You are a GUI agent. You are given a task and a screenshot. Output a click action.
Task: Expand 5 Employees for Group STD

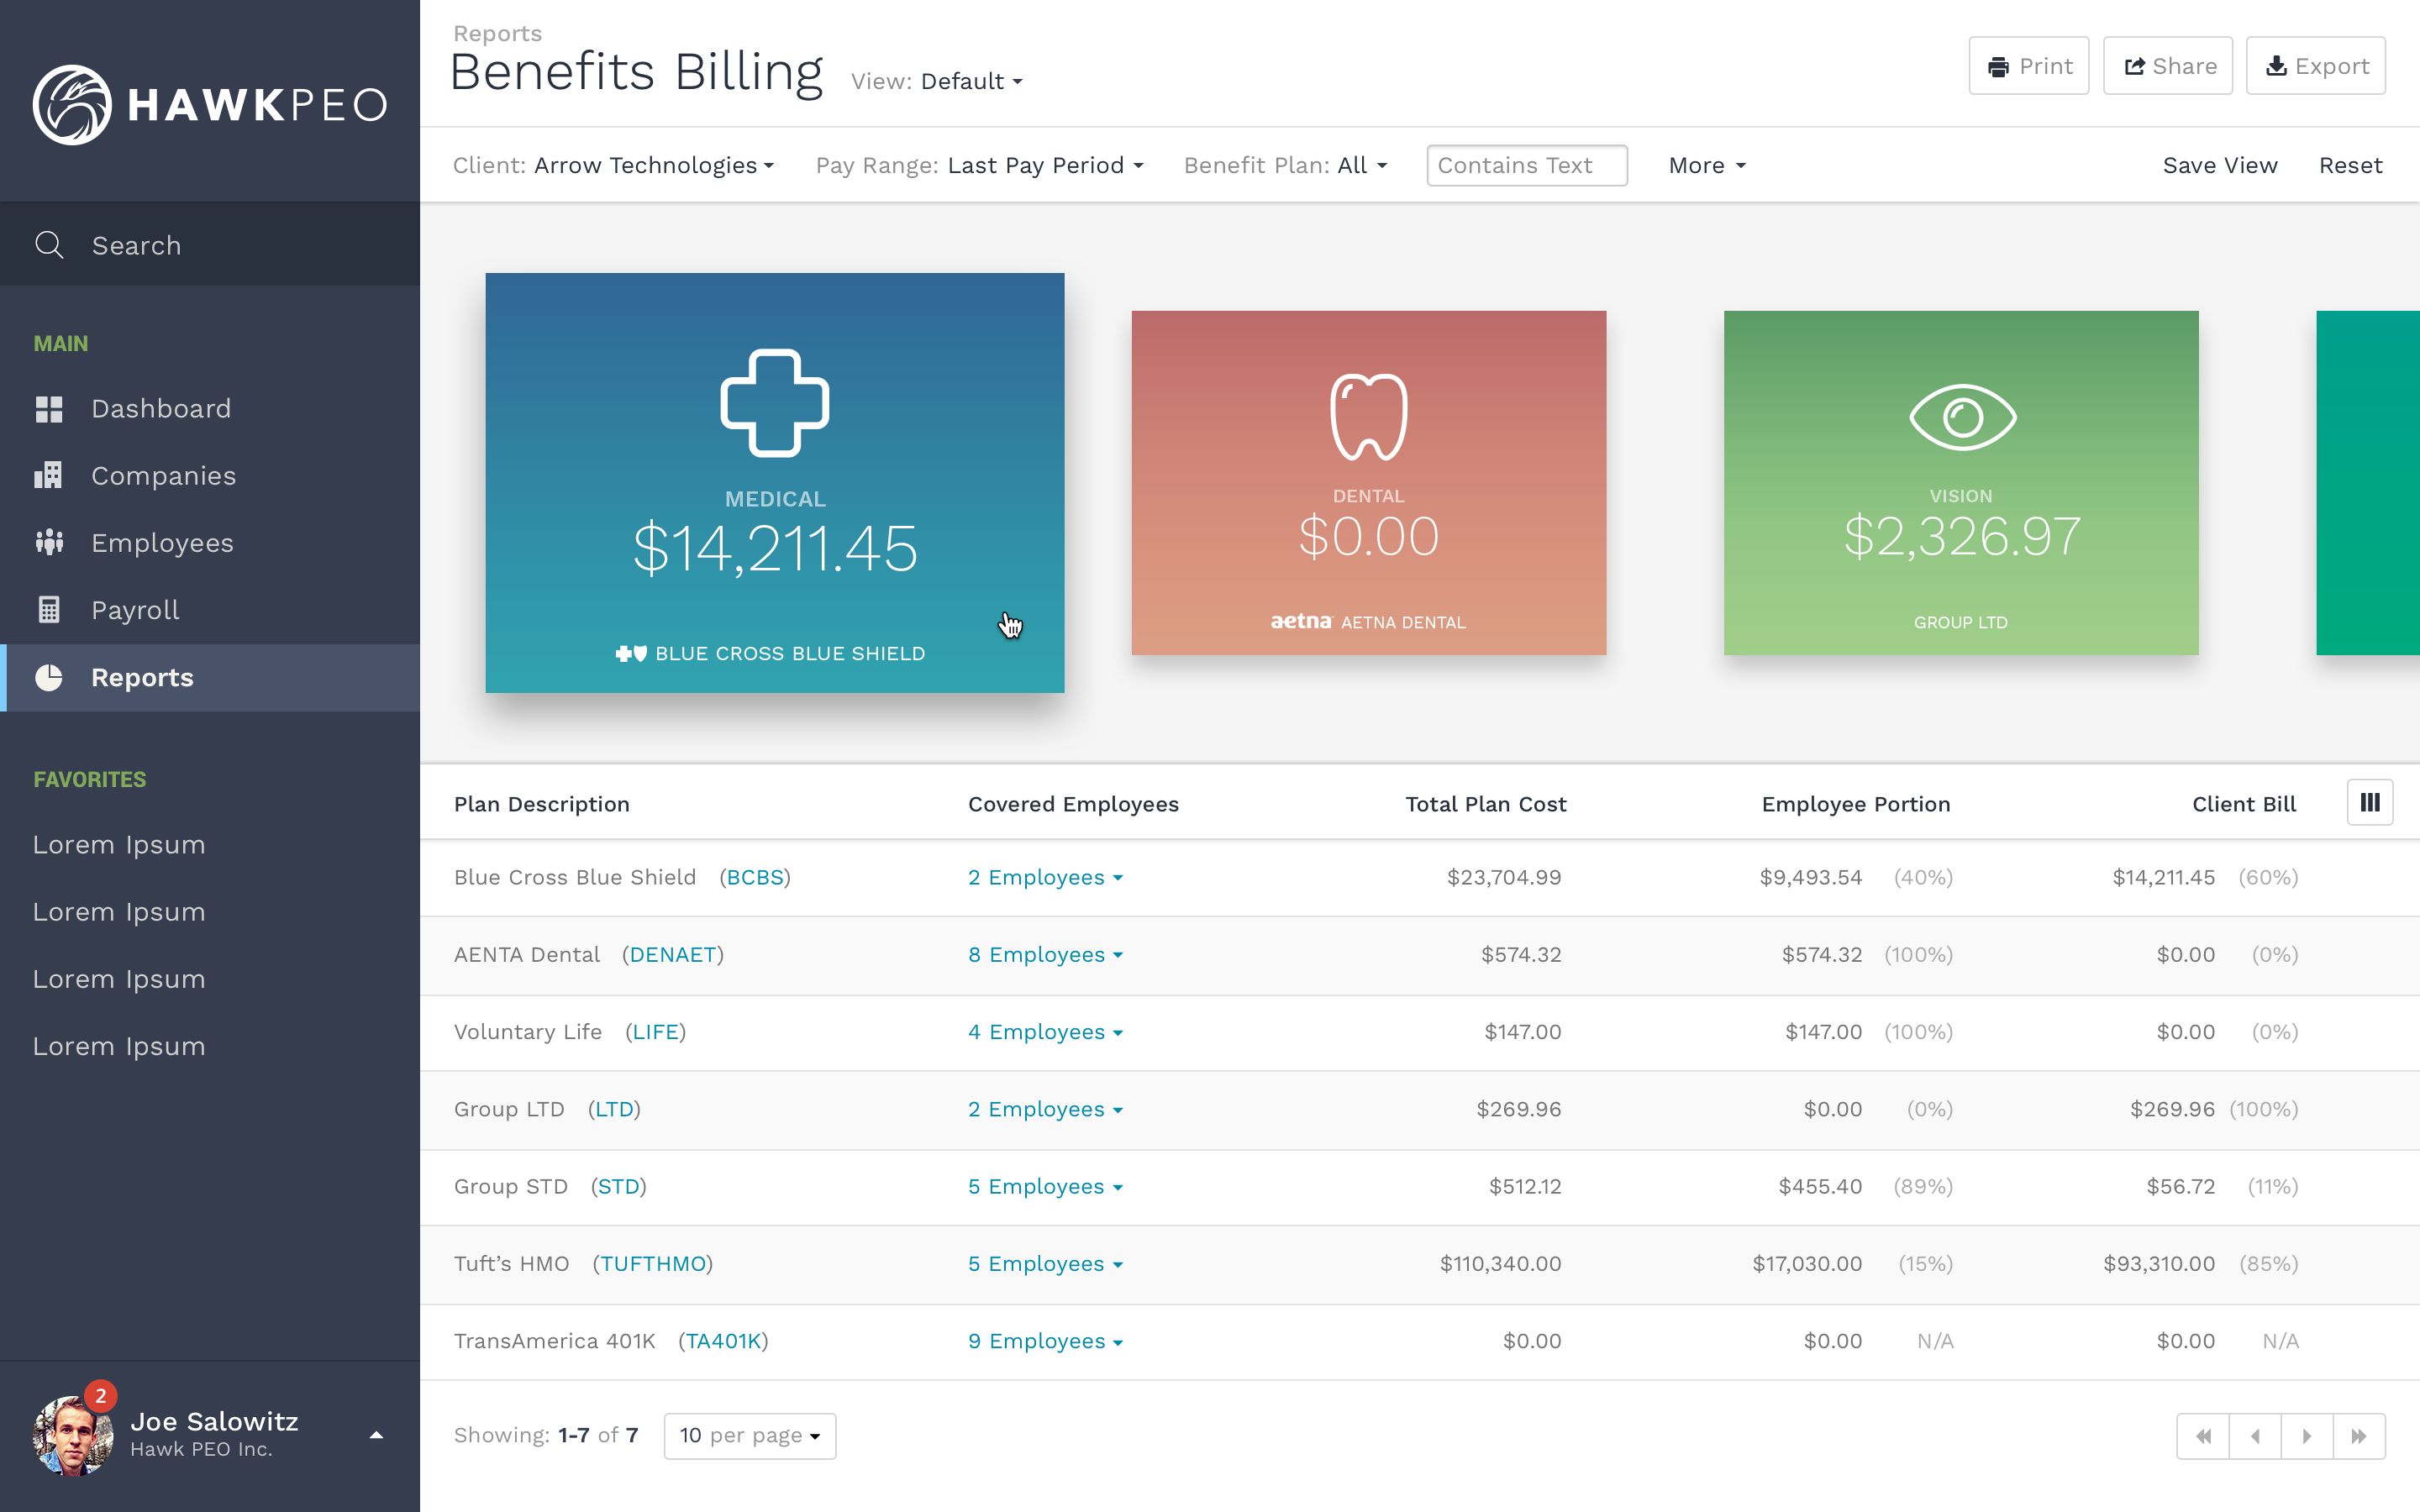(1045, 1186)
